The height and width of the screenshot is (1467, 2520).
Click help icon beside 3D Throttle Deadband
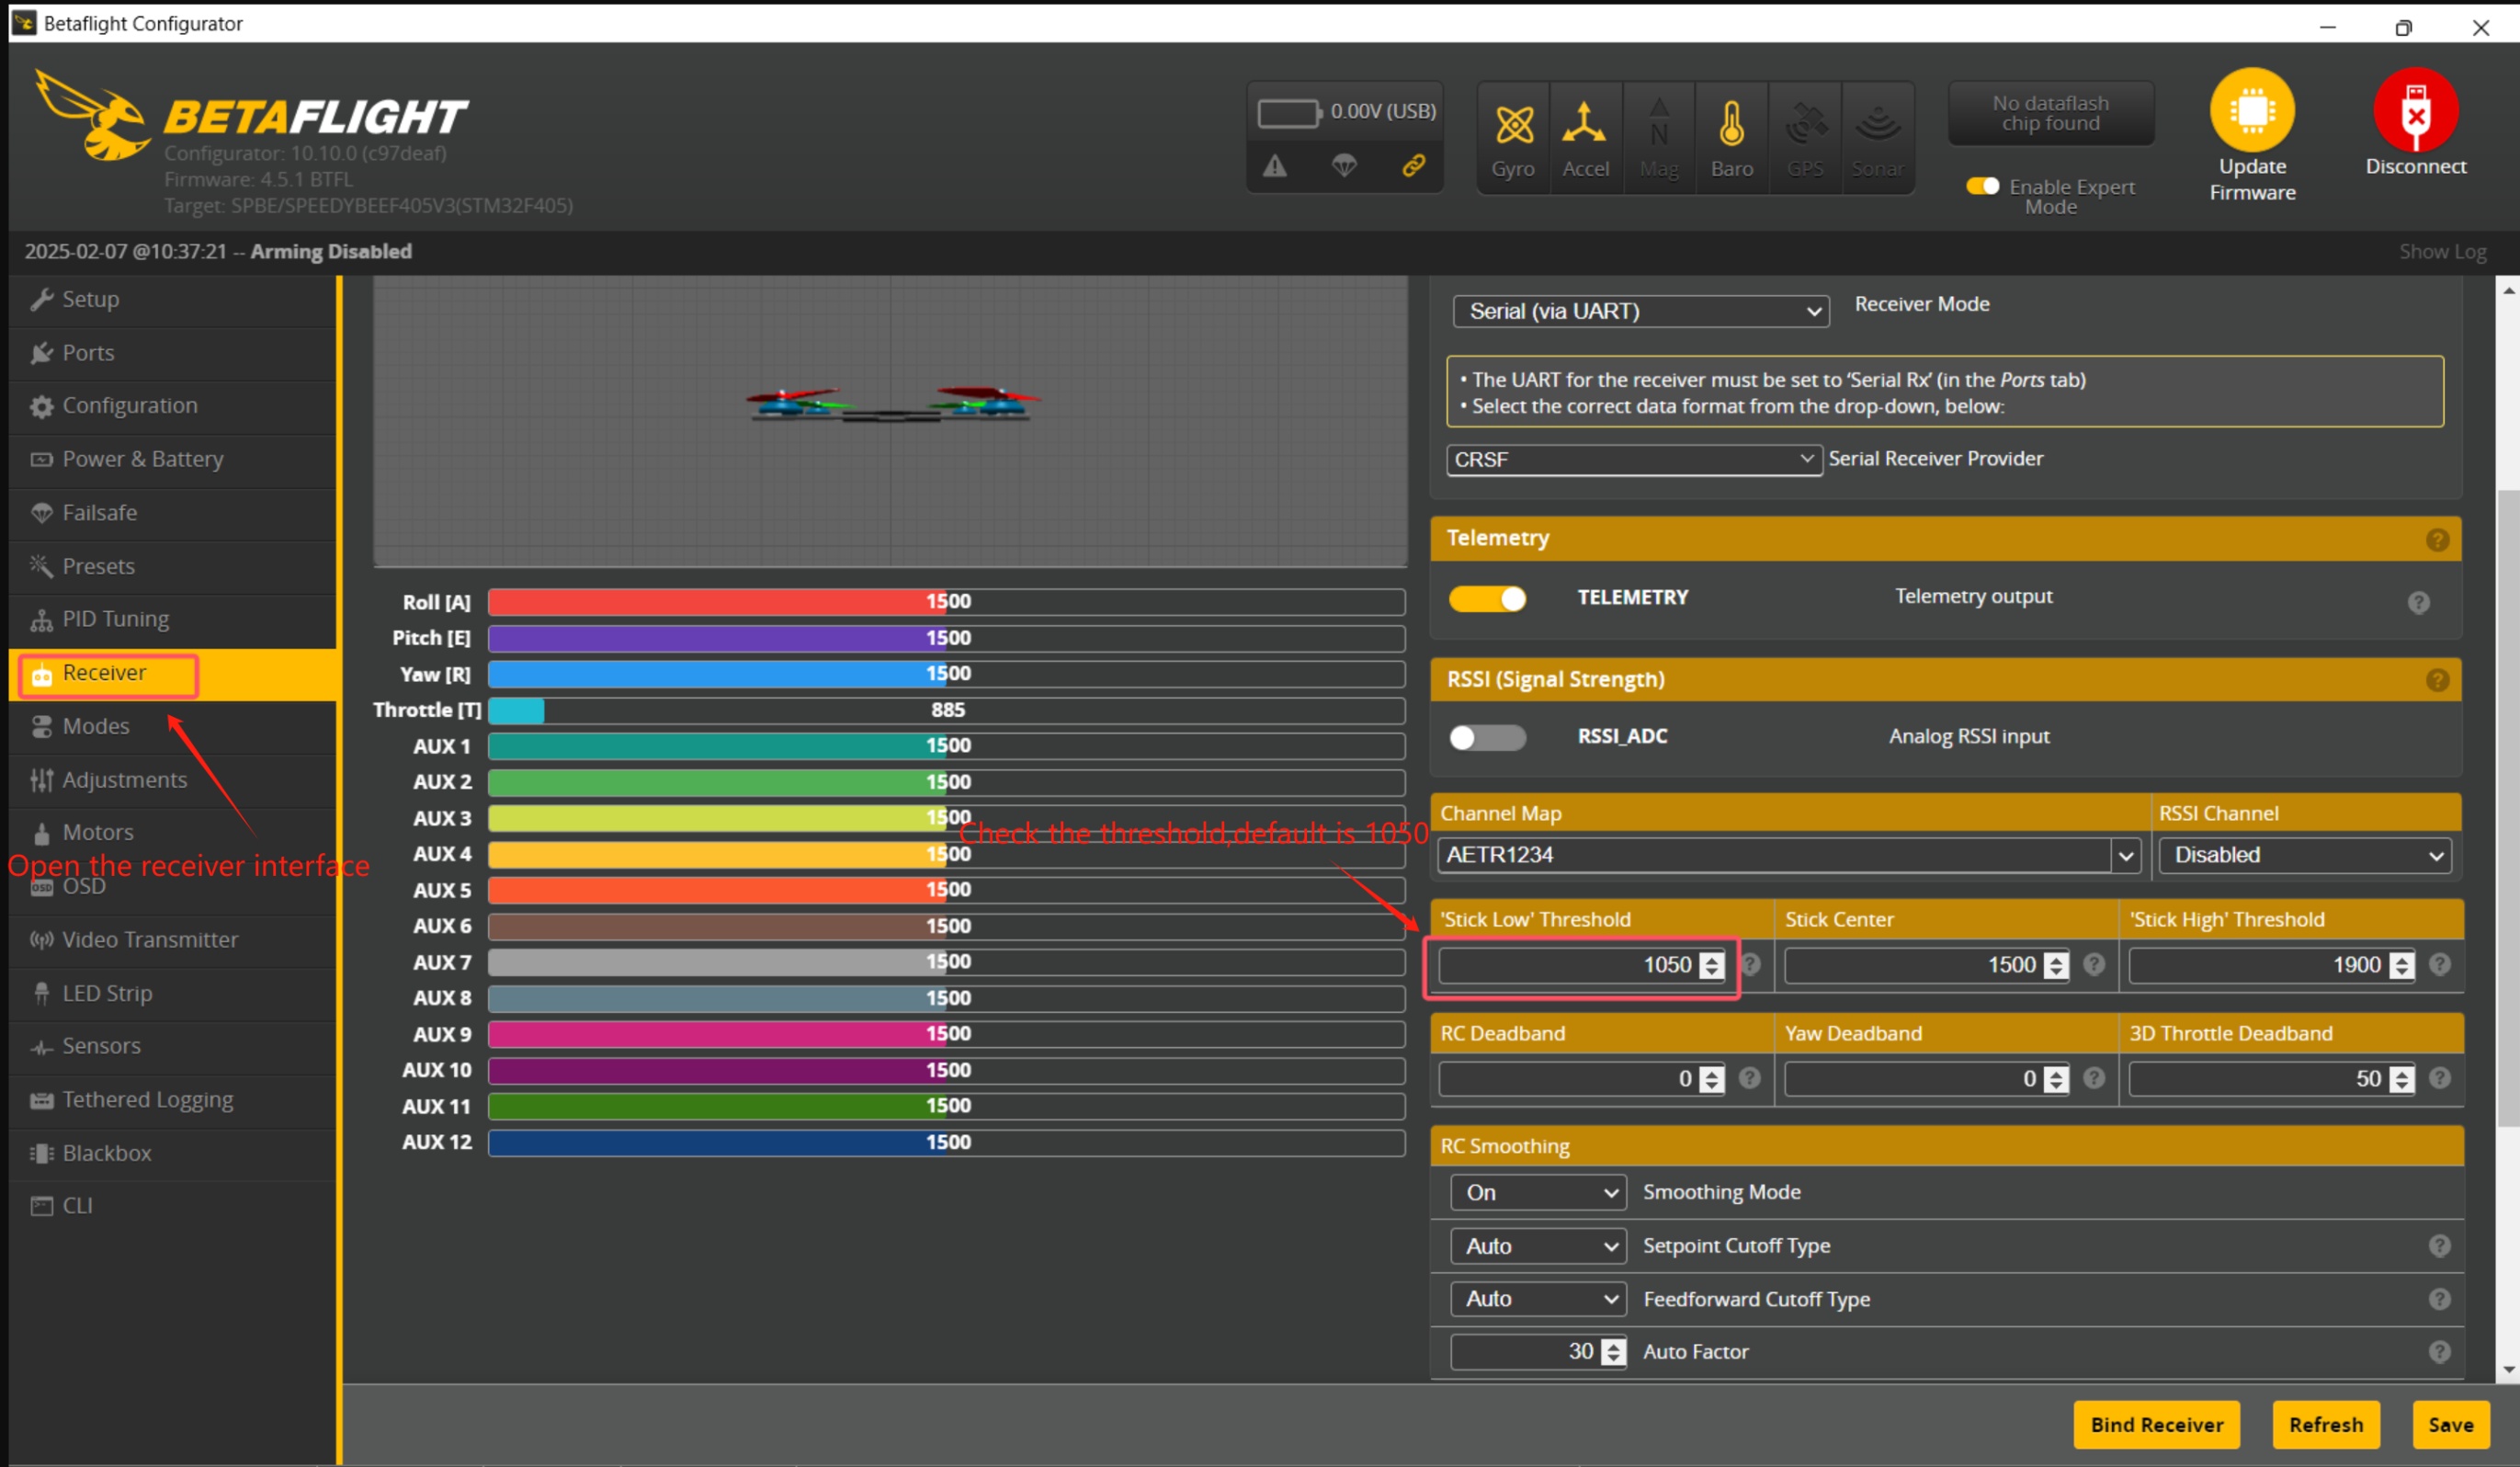tap(2439, 1078)
